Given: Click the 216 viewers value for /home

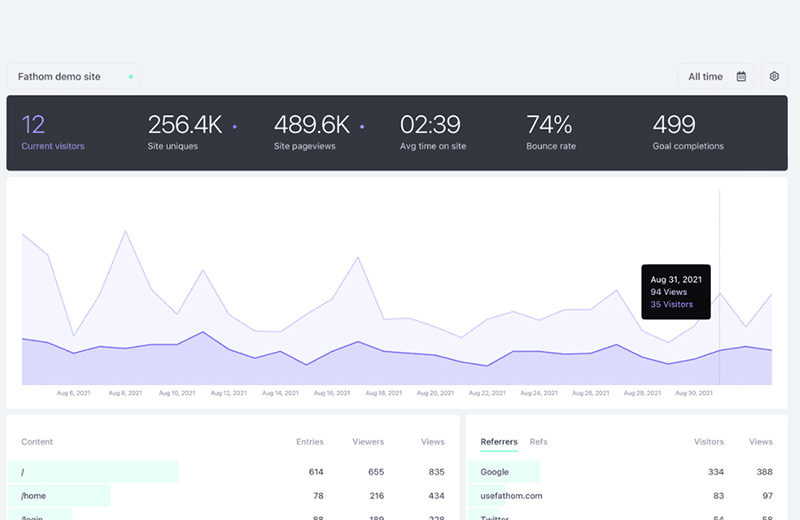Looking at the screenshot, I should [377, 496].
